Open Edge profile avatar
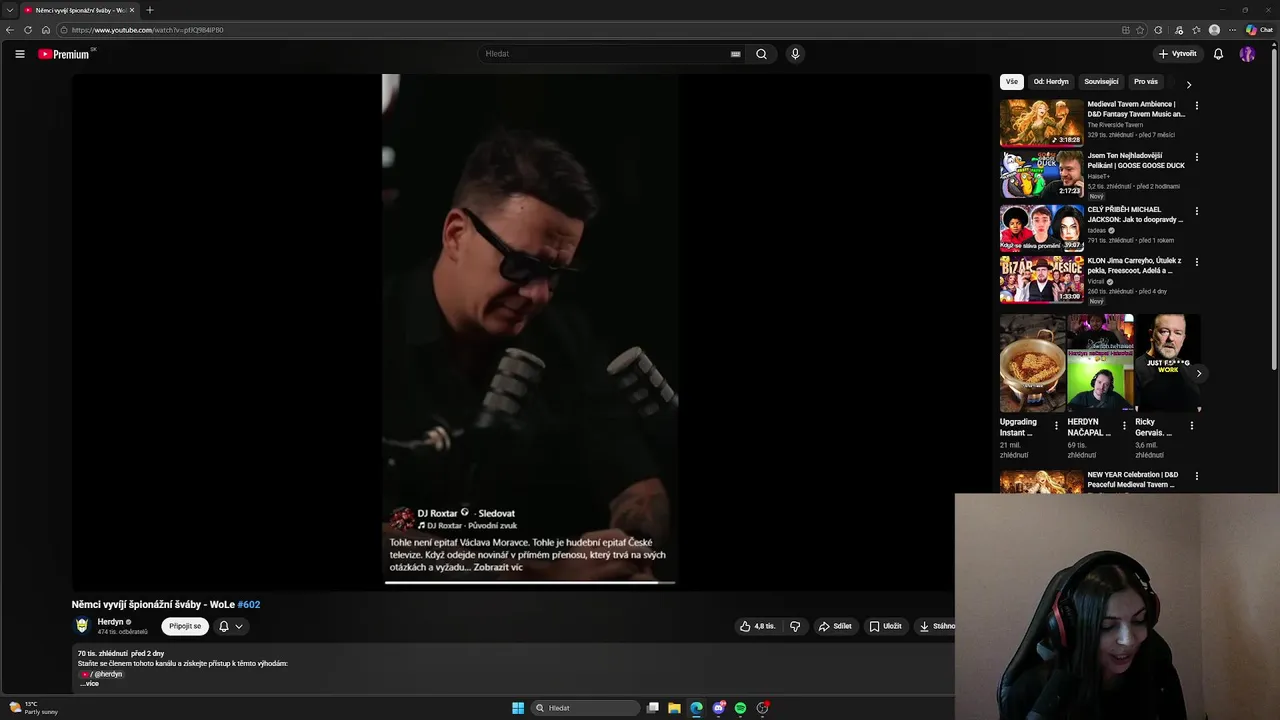 [1214, 30]
